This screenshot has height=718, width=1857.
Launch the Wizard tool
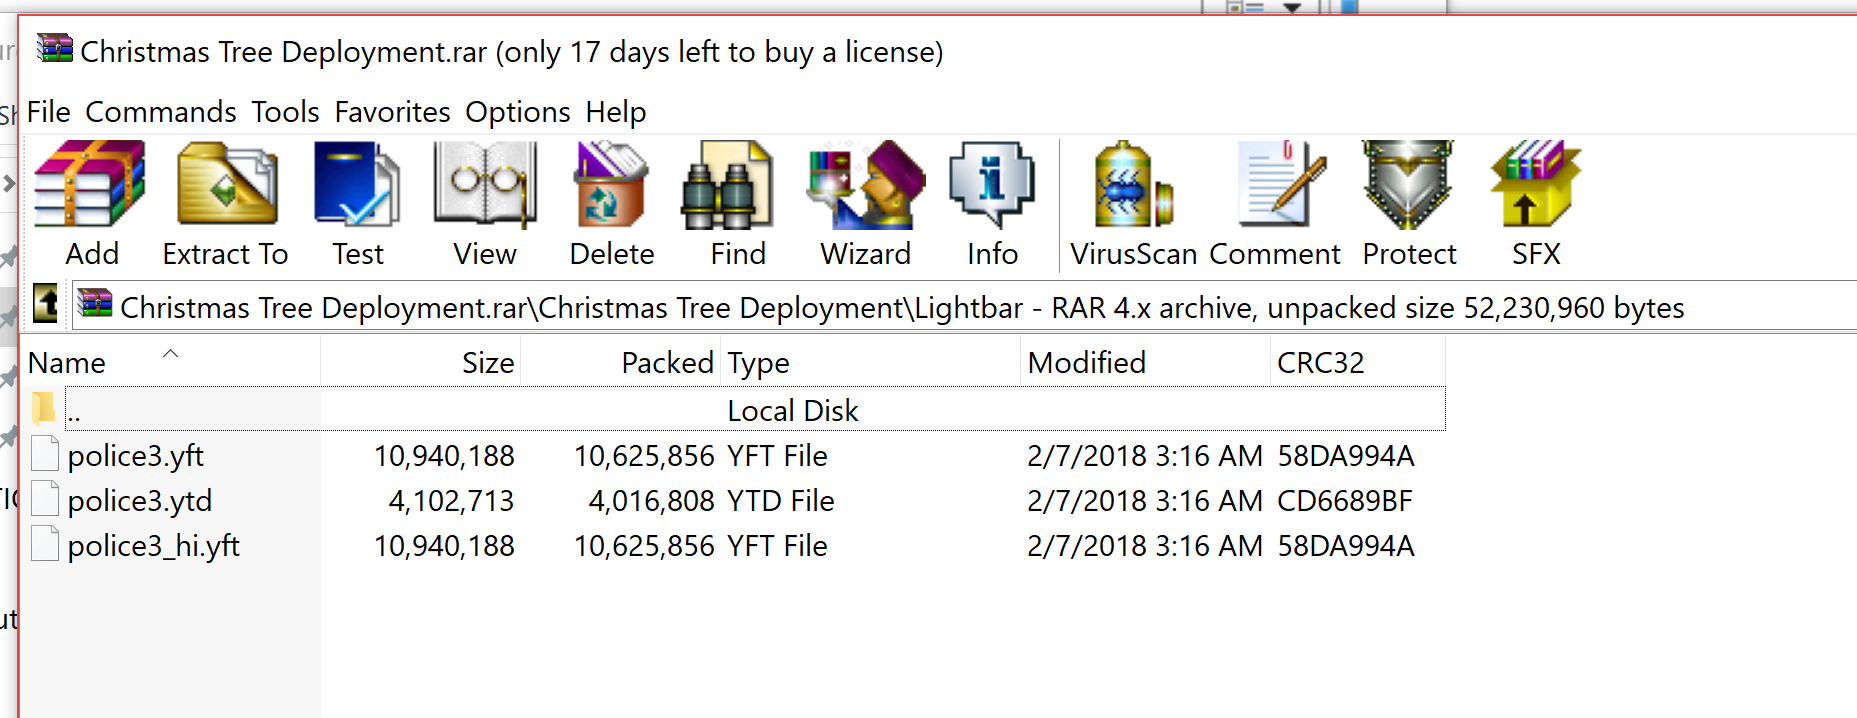click(x=865, y=204)
